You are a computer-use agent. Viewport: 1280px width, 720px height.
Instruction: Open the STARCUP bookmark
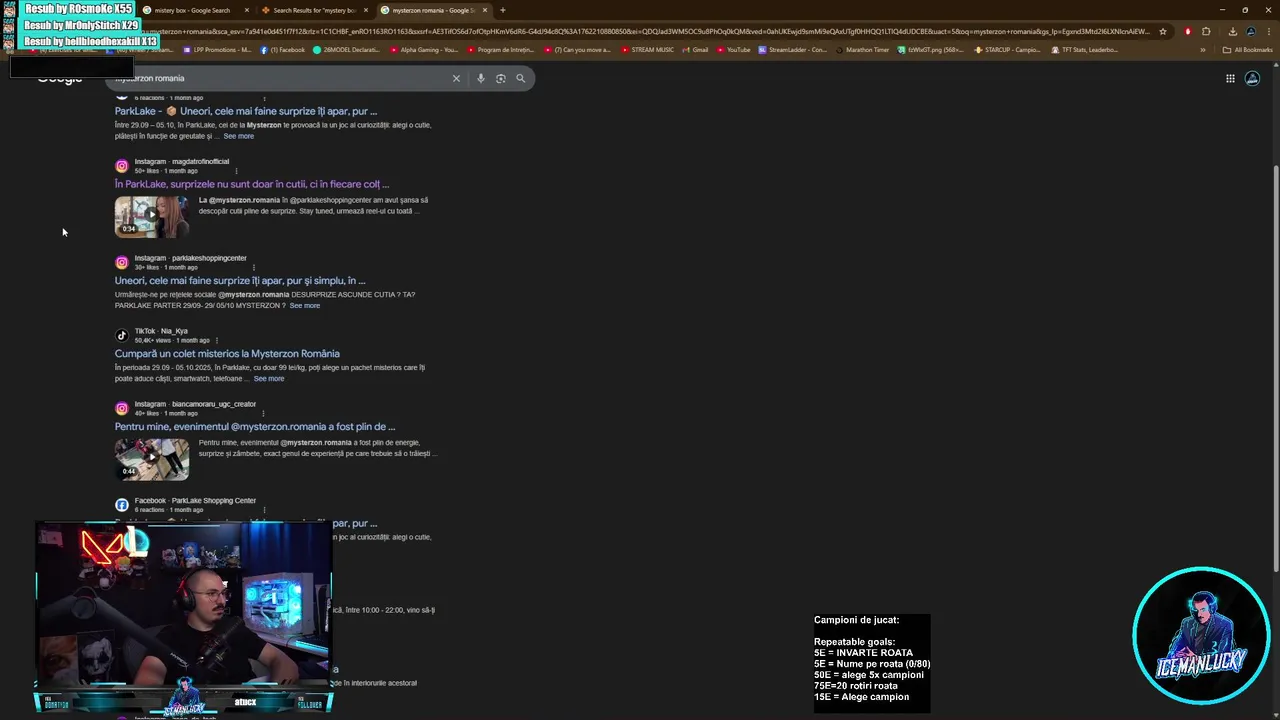pyautogui.click(x=1007, y=49)
